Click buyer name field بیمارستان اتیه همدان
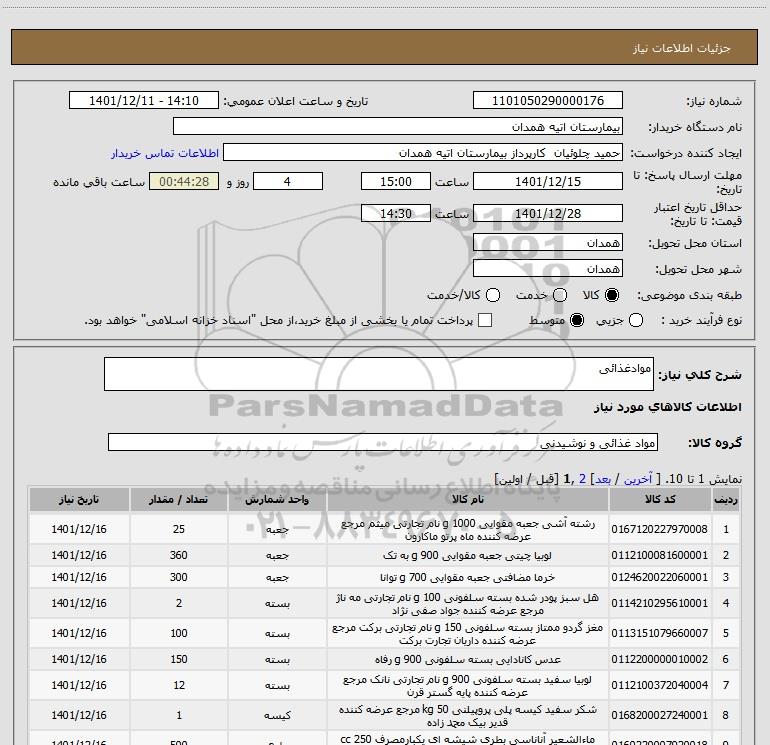Viewport: 770px width, 745px height. pos(398,126)
